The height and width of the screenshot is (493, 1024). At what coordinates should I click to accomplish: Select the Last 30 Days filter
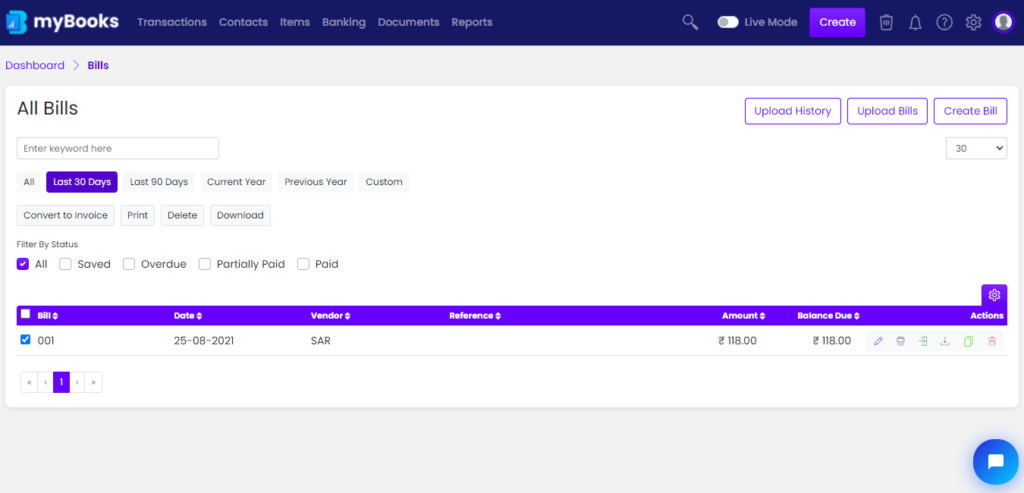[x=82, y=182]
